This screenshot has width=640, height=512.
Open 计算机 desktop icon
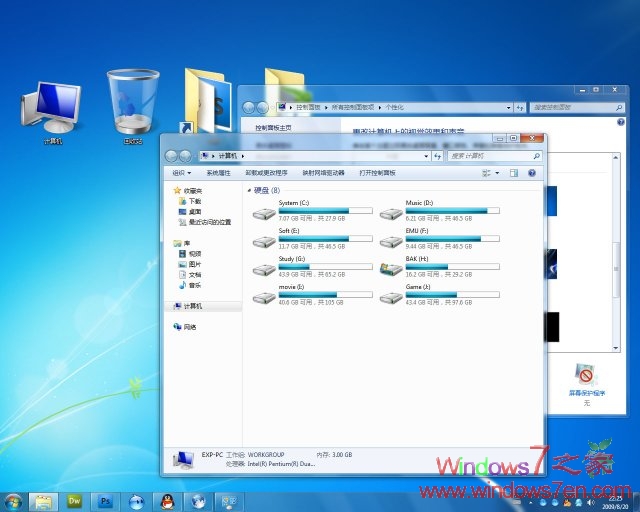pos(52,113)
